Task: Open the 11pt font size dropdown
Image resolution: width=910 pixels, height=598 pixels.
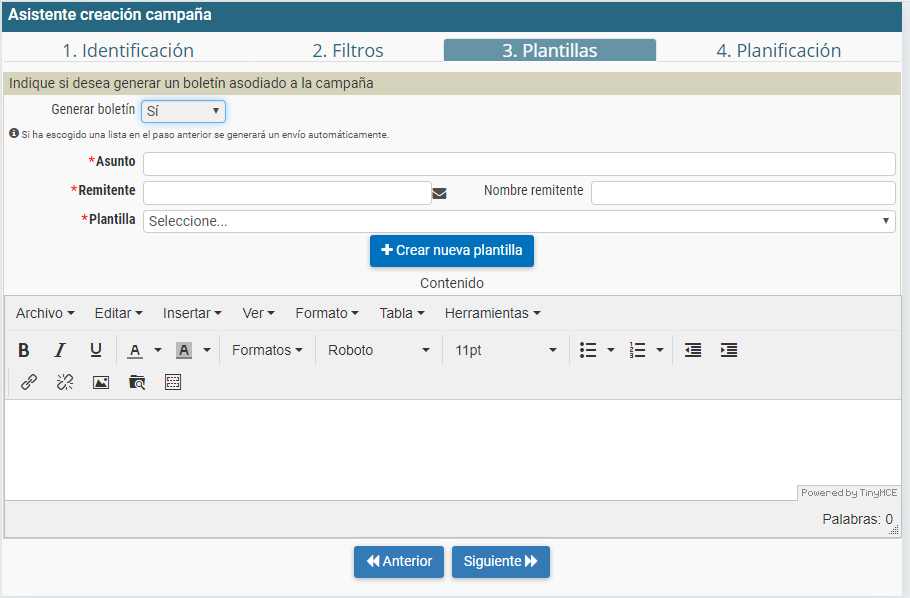Action: coord(505,350)
